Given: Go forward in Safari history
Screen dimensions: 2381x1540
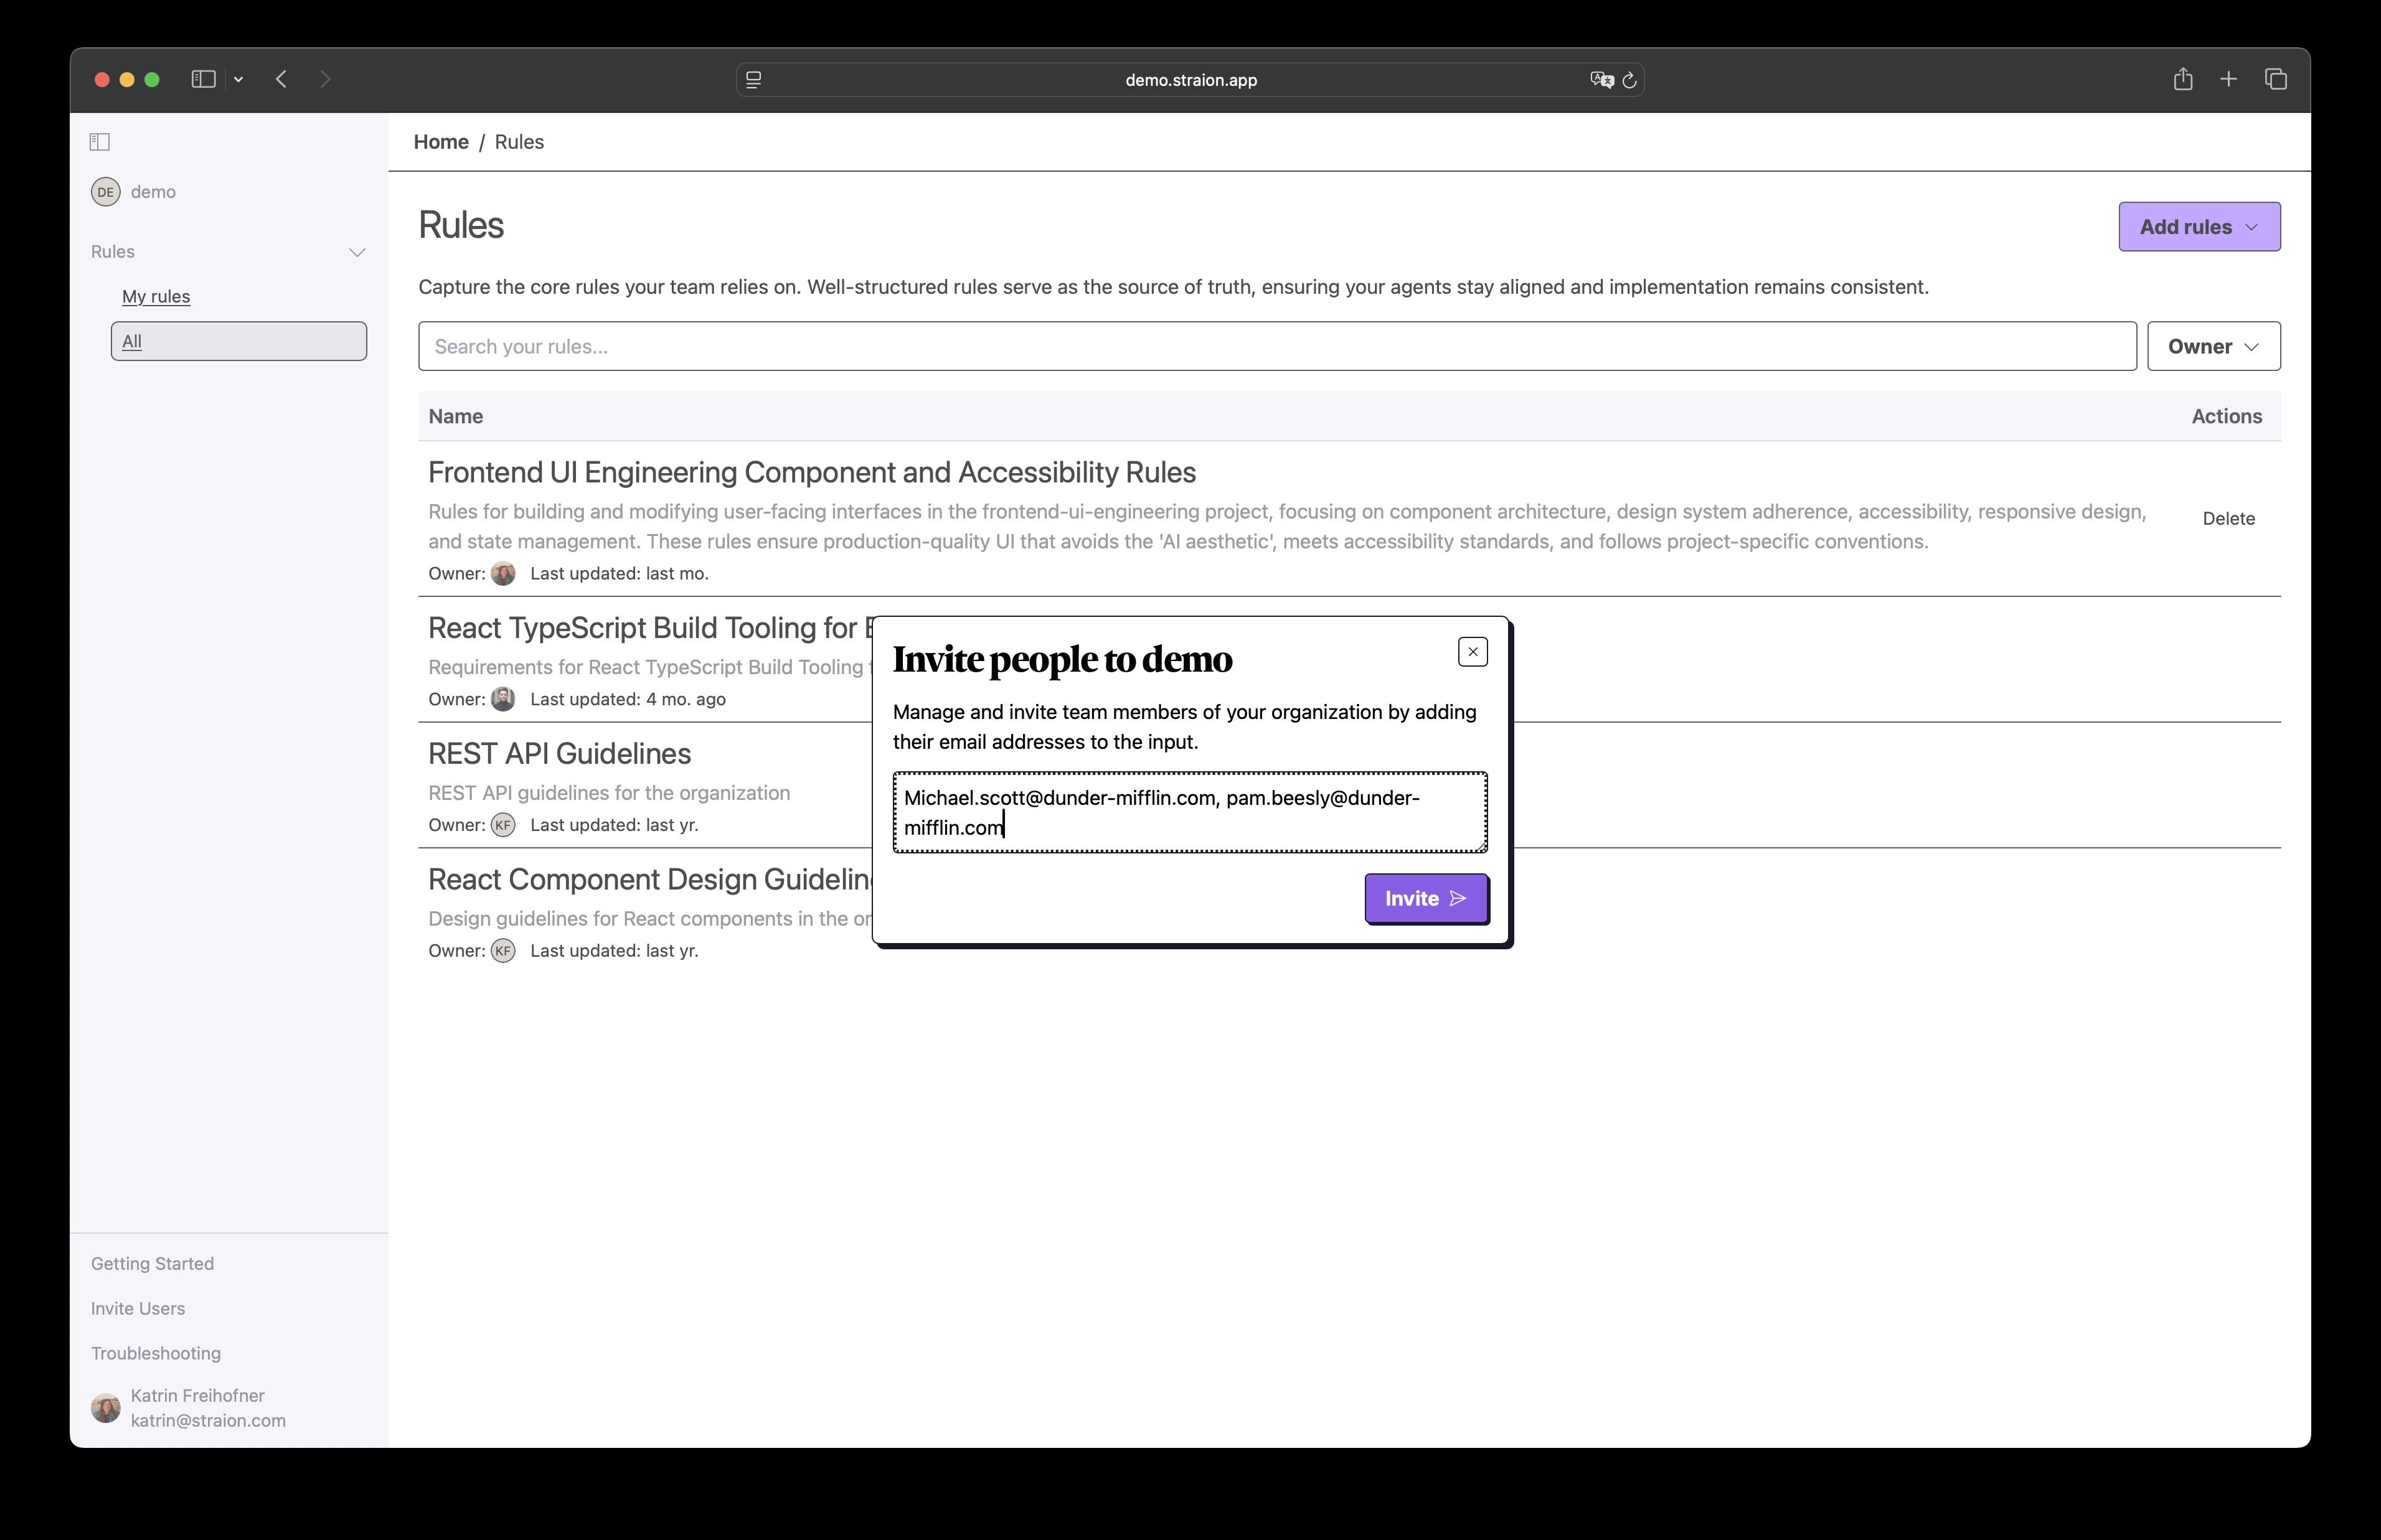Looking at the screenshot, I should tap(325, 79).
